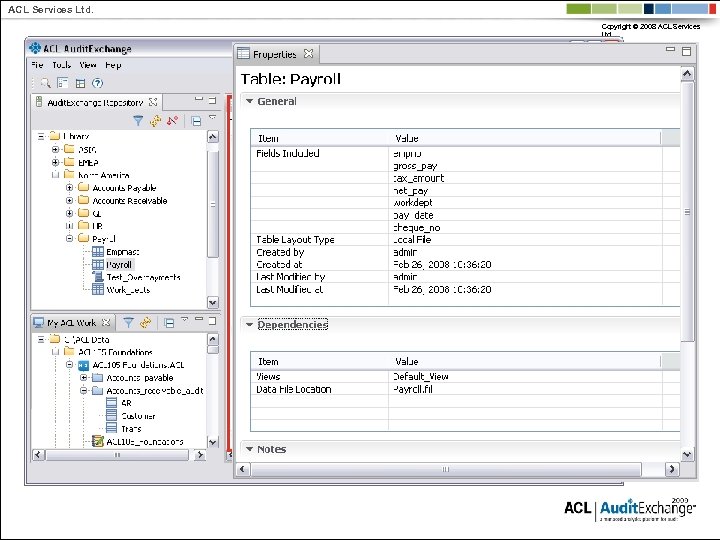Image resolution: width=720 pixels, height=540 pixels.
Task: Click the search magnifier toolbar icon
Action: [45, 83]
